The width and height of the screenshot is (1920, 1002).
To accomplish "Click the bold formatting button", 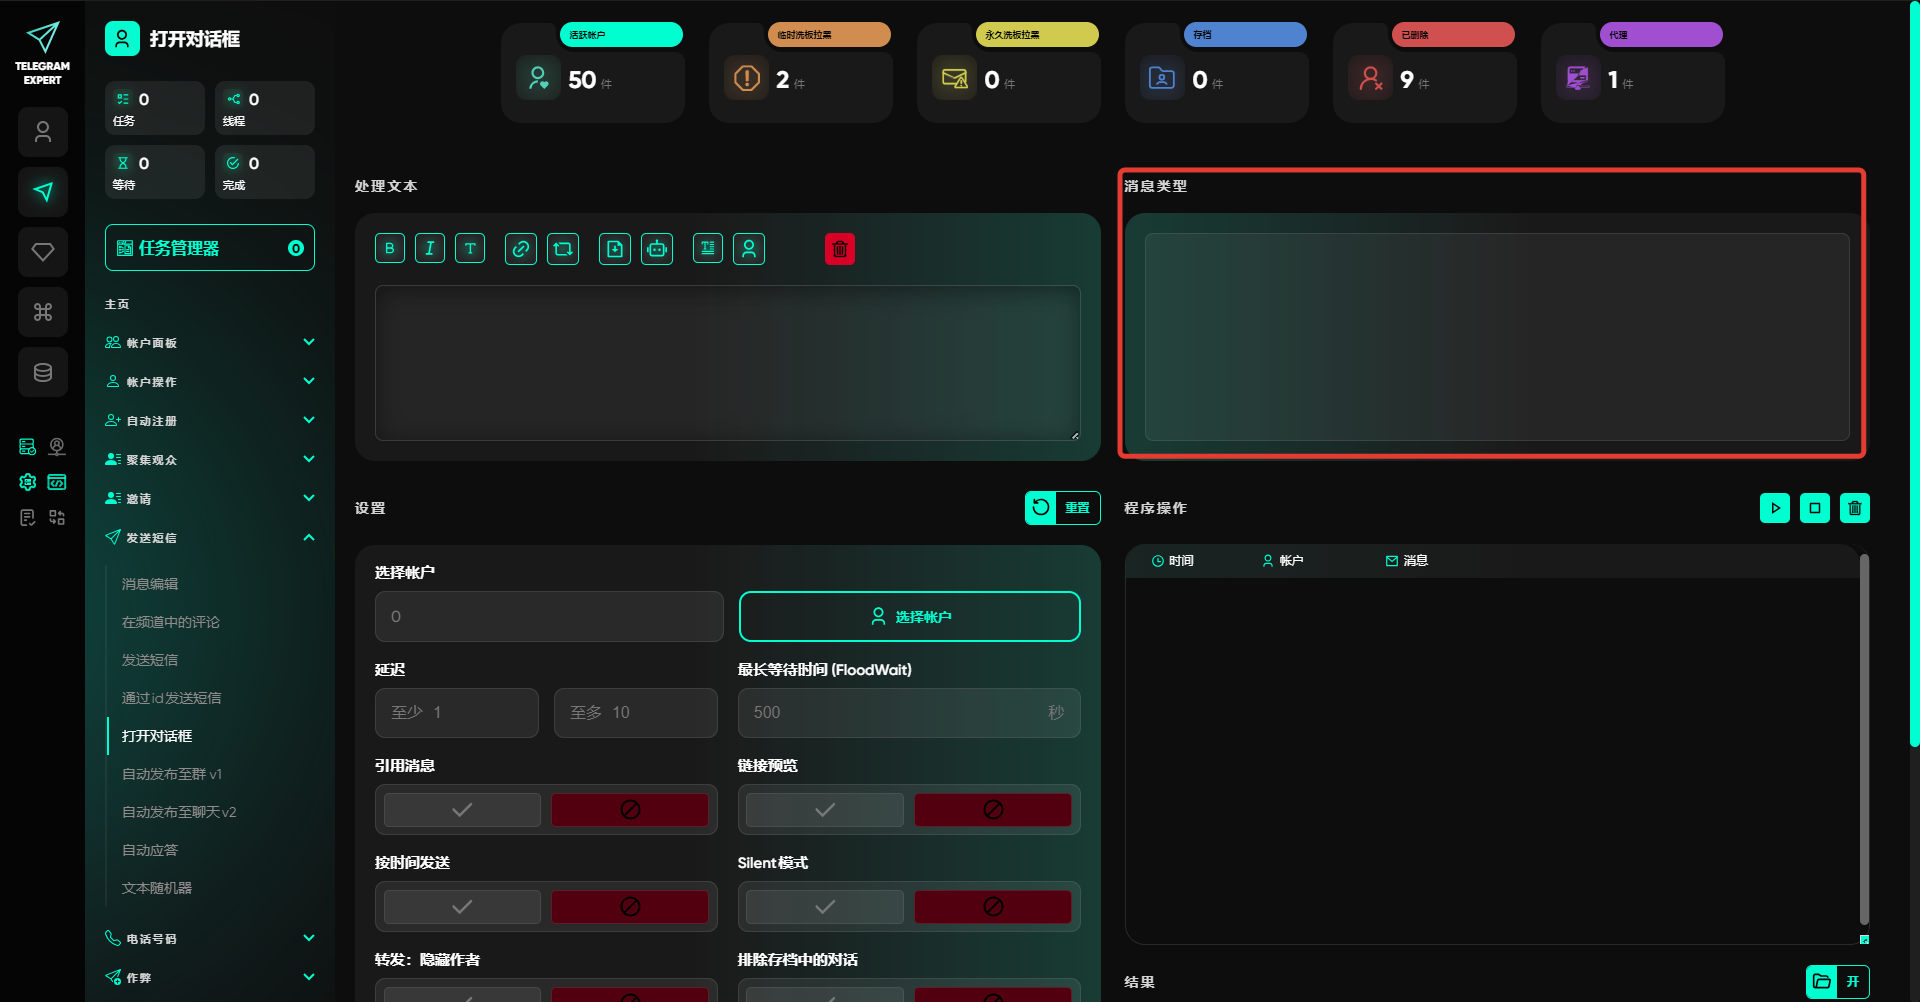I will click(x=389, y=249).
